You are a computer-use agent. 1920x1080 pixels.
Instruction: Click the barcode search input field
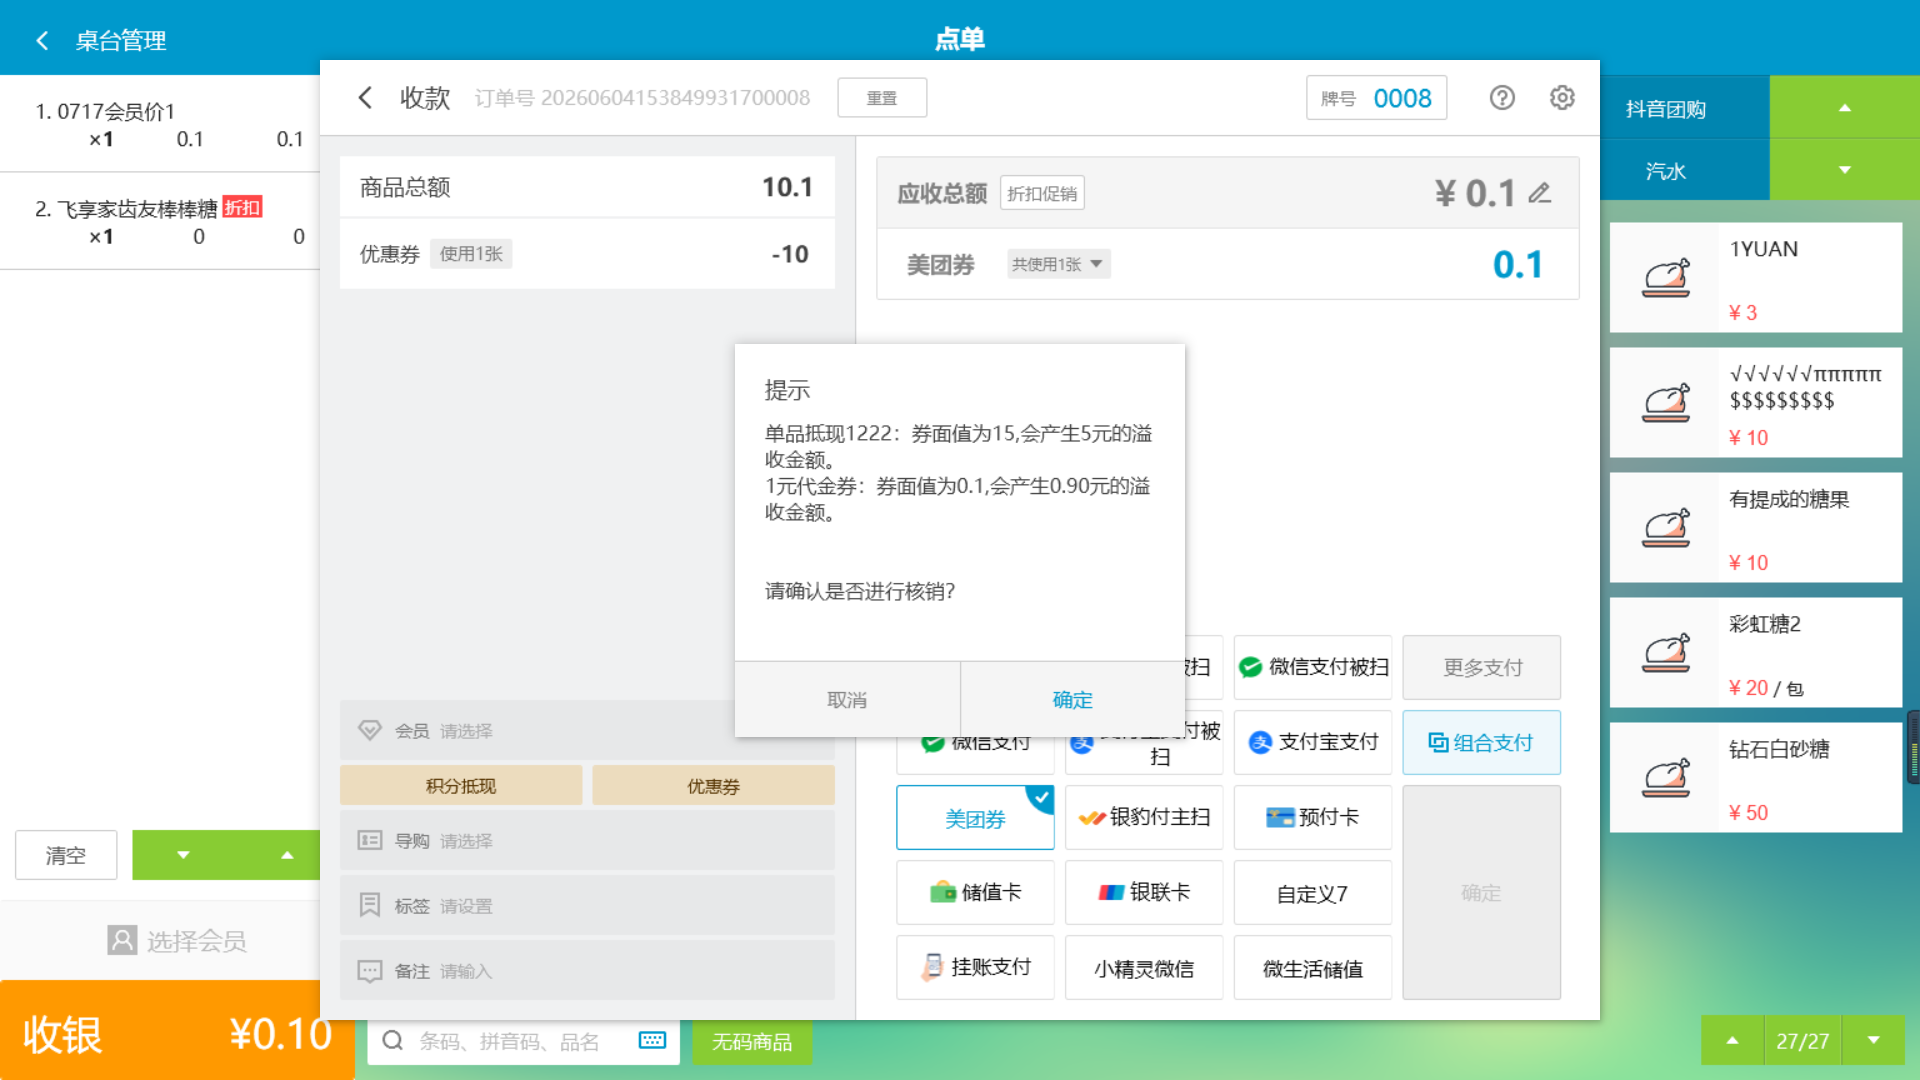[x=524, y=1041]
